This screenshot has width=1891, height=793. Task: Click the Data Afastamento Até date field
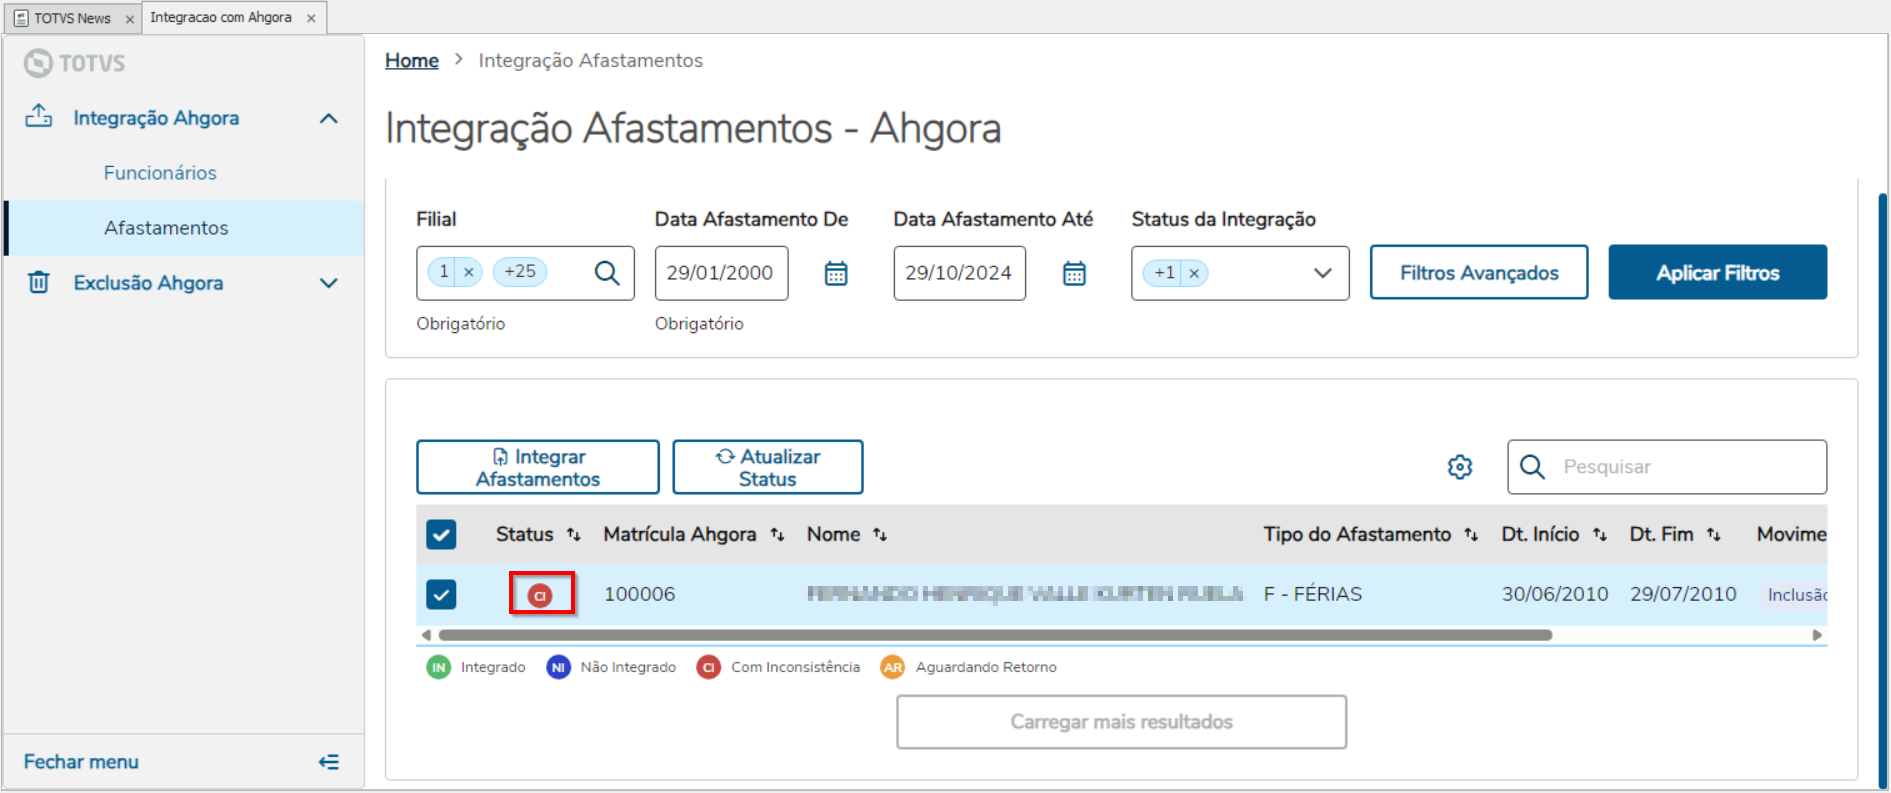pyautogui.click(x=959, y=273)
